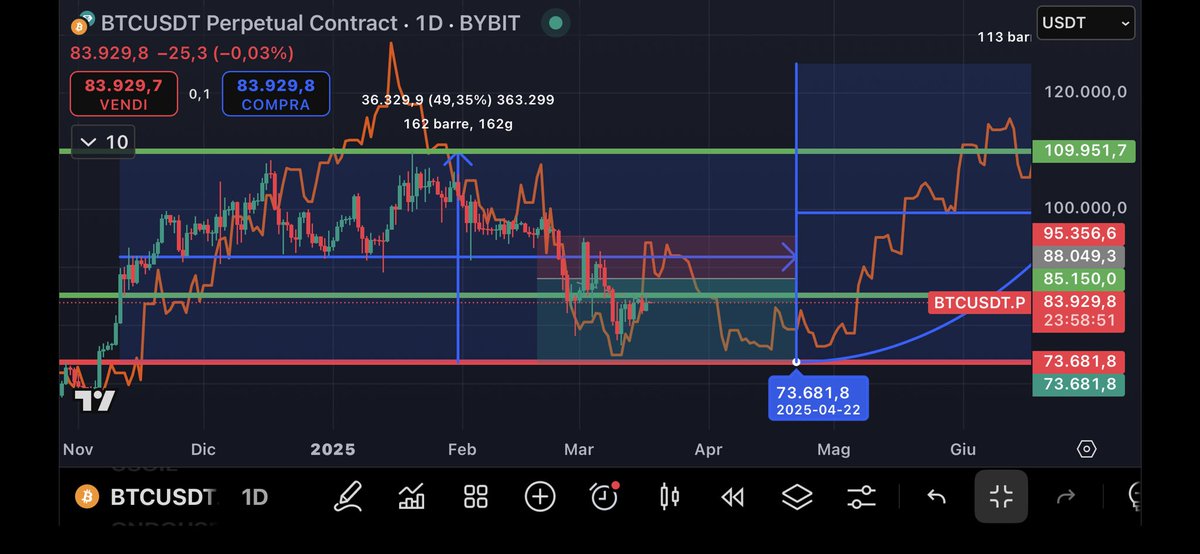Open the object tree layers icon
This screenshot has height=554, width=1200.
[x=797, y=496]
